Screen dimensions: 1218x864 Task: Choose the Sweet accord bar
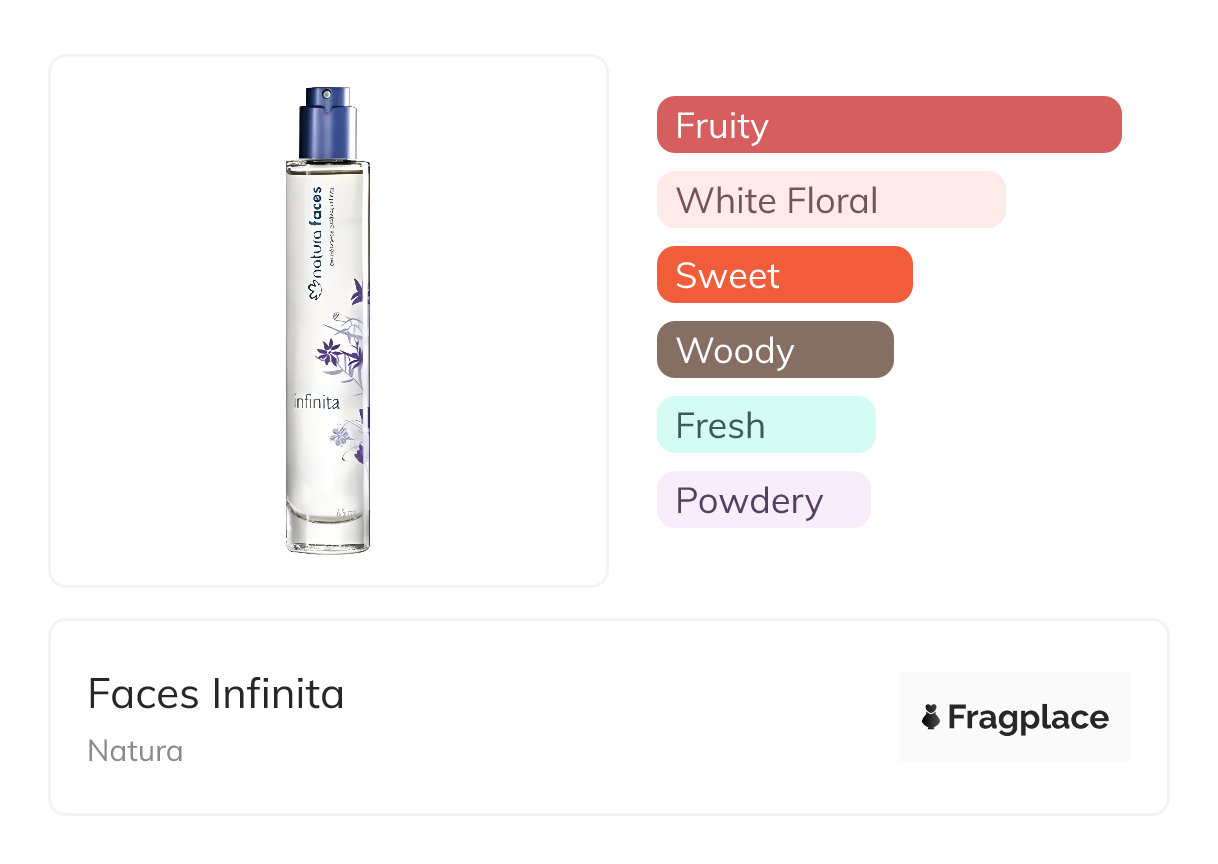[x=785, y=275]
